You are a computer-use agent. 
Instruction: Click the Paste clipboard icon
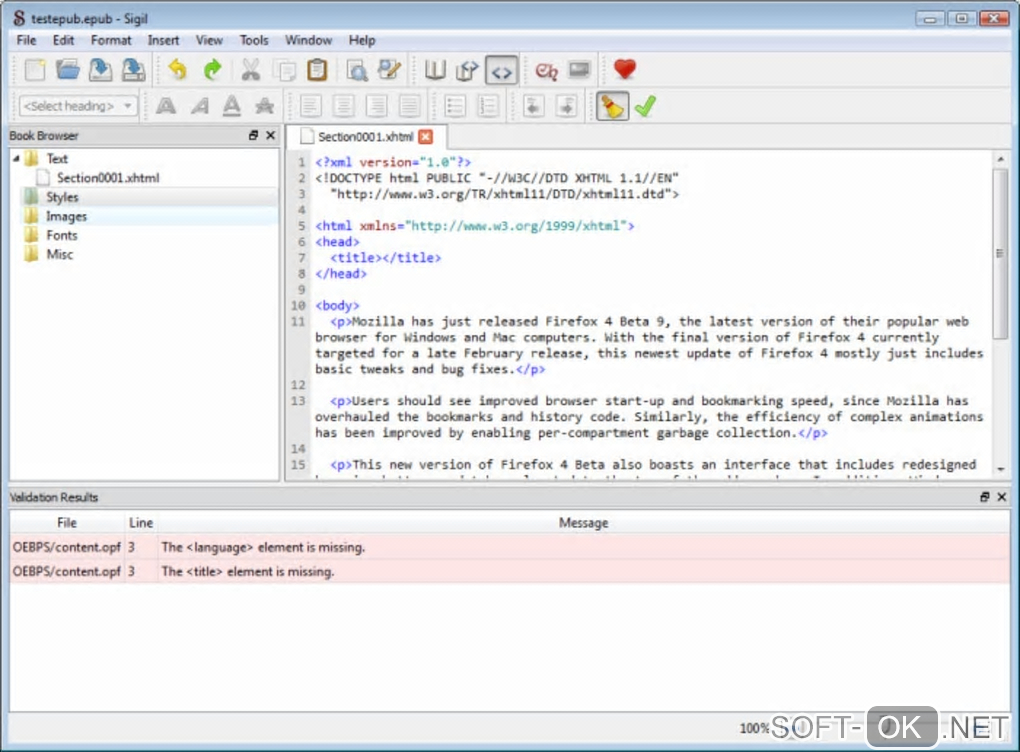pos(317,70)
